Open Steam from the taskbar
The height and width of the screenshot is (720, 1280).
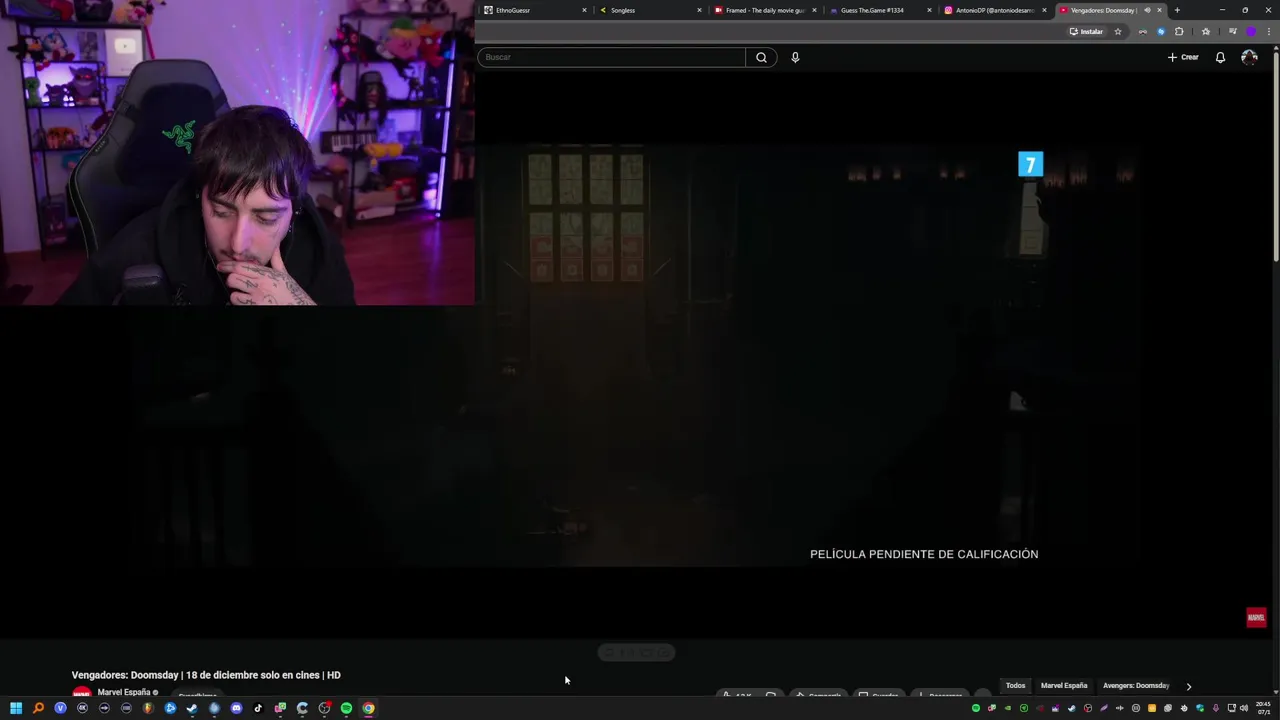(x=192, y=708)
